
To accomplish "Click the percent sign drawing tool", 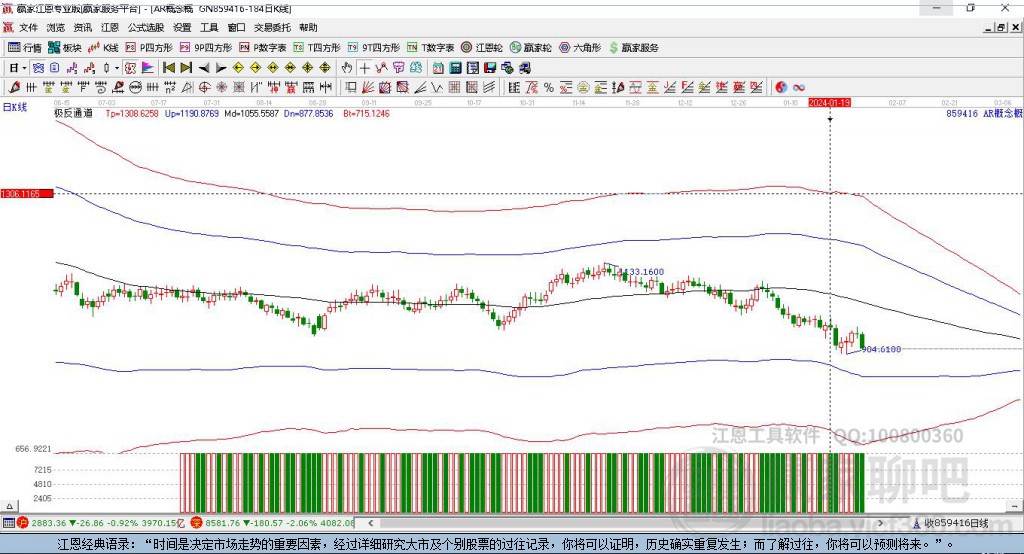I will 549,87.
